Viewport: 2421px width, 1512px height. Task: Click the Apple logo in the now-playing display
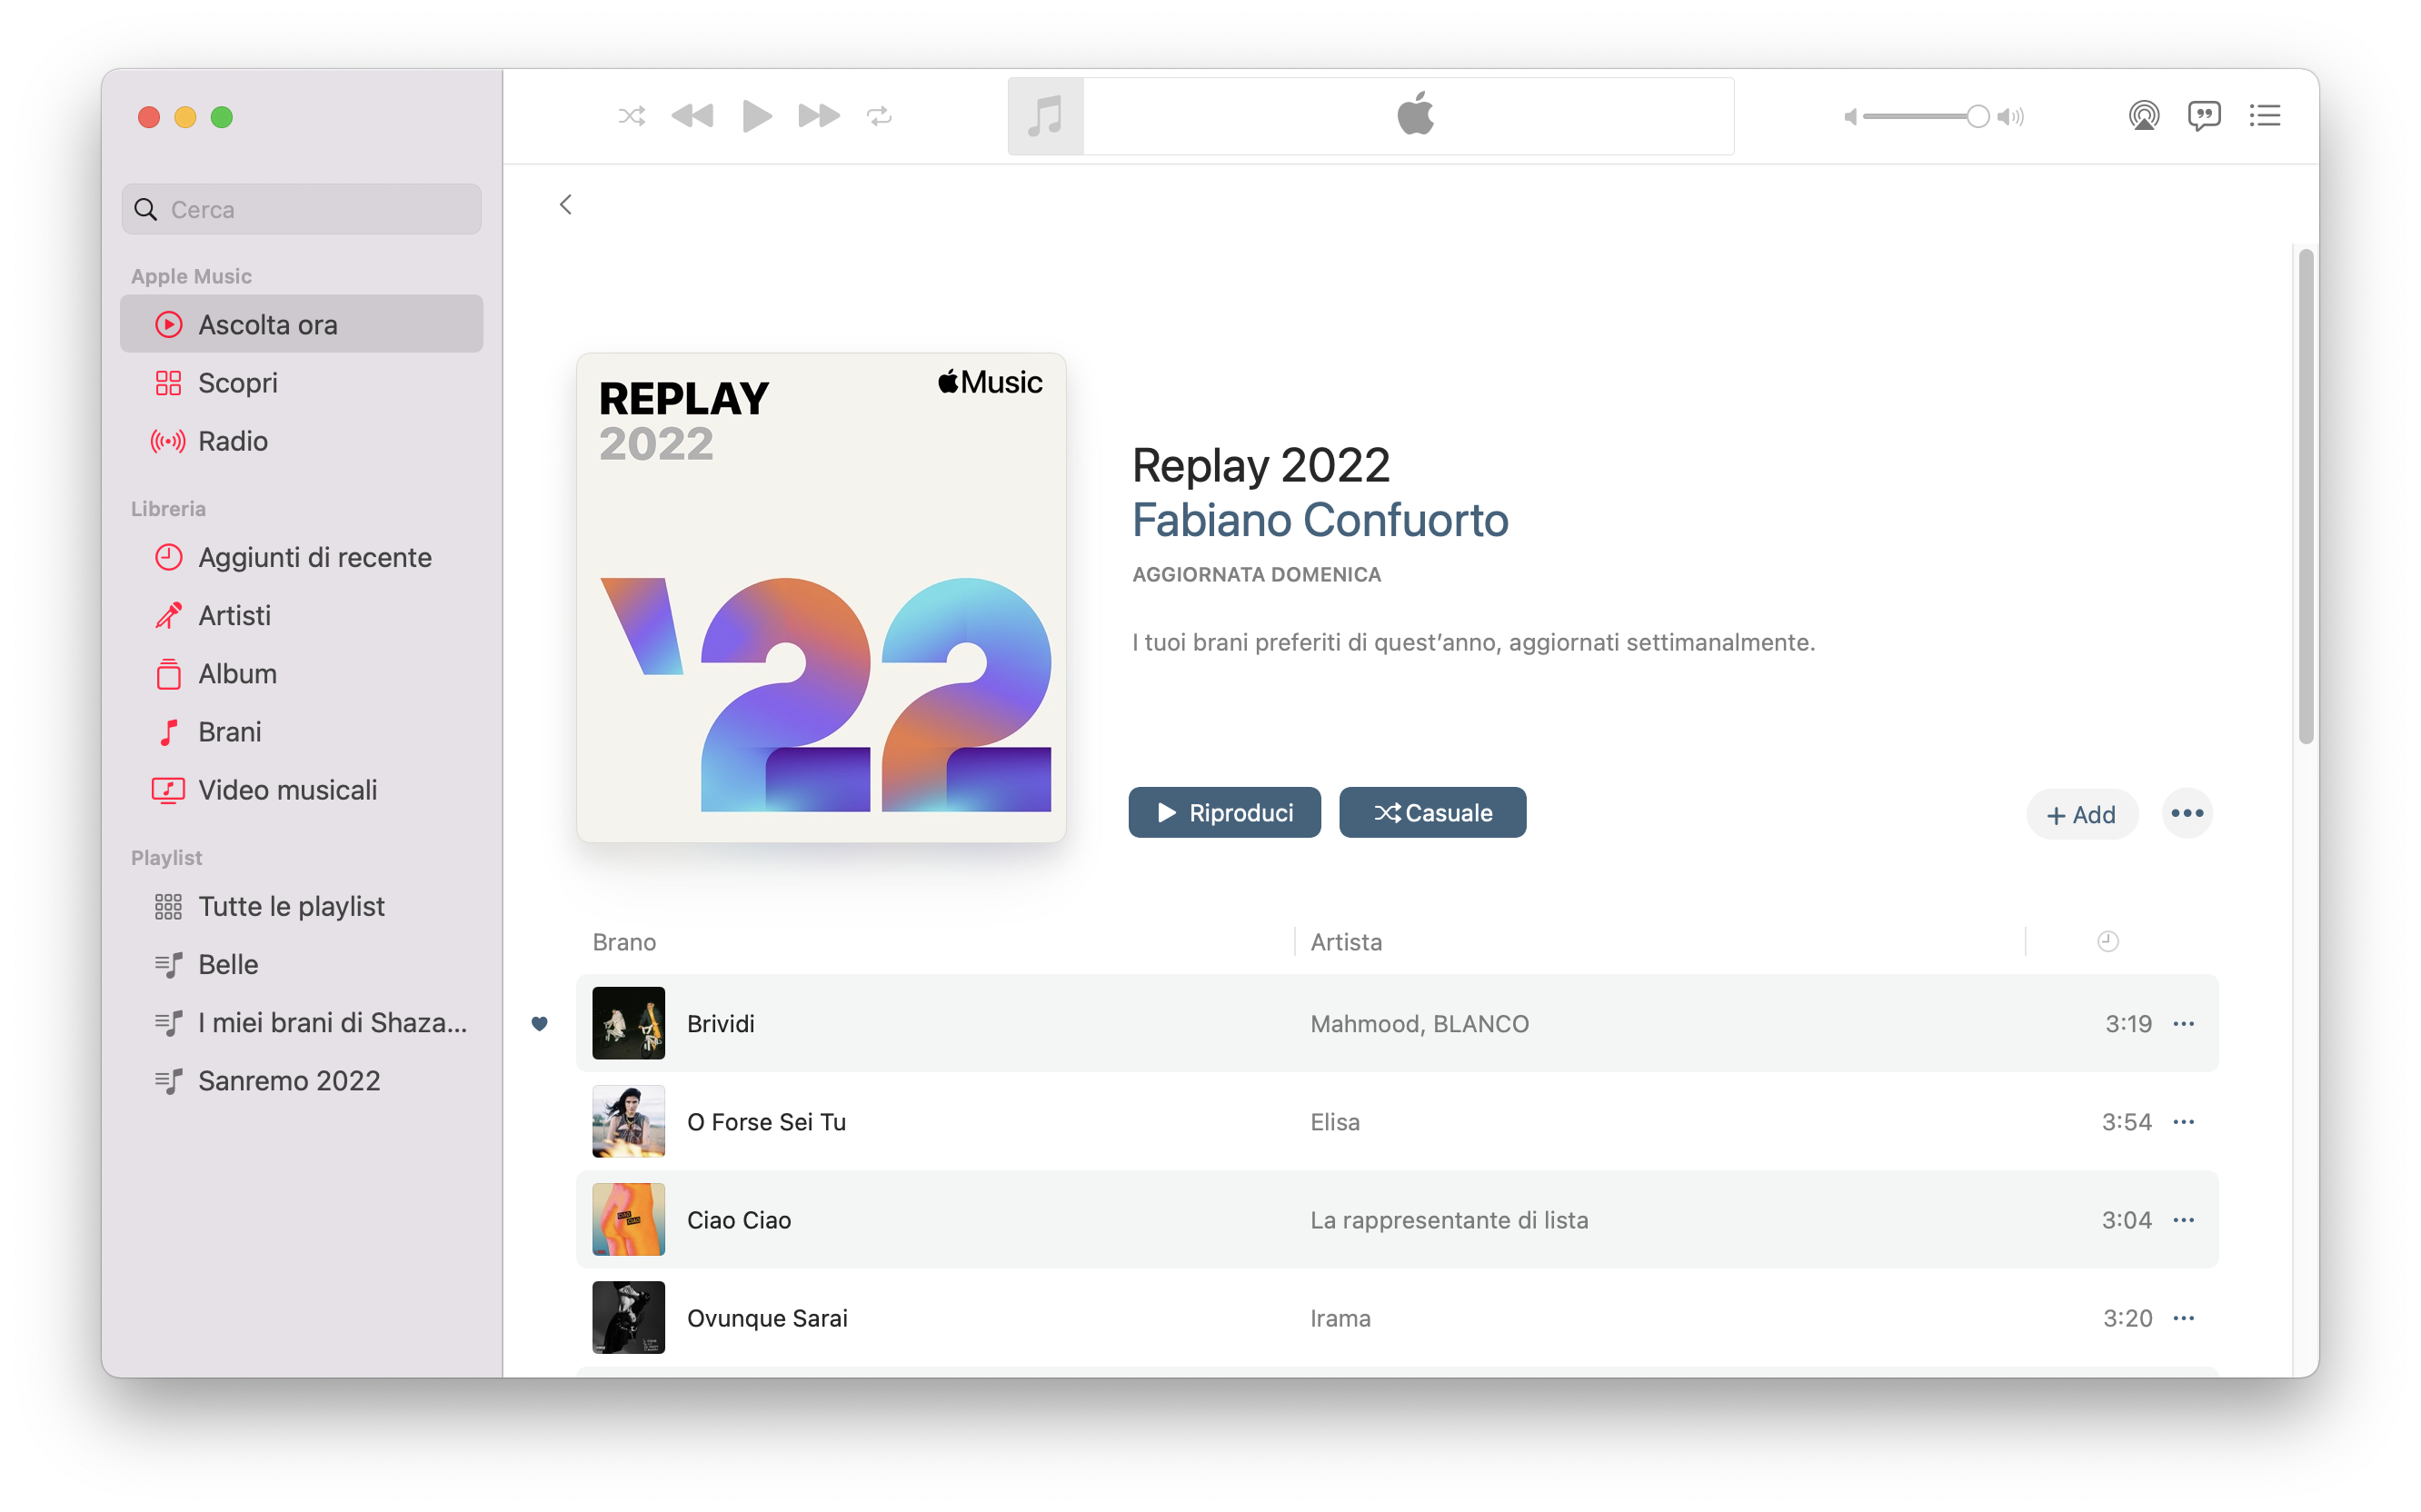(x=1415, y=113)
